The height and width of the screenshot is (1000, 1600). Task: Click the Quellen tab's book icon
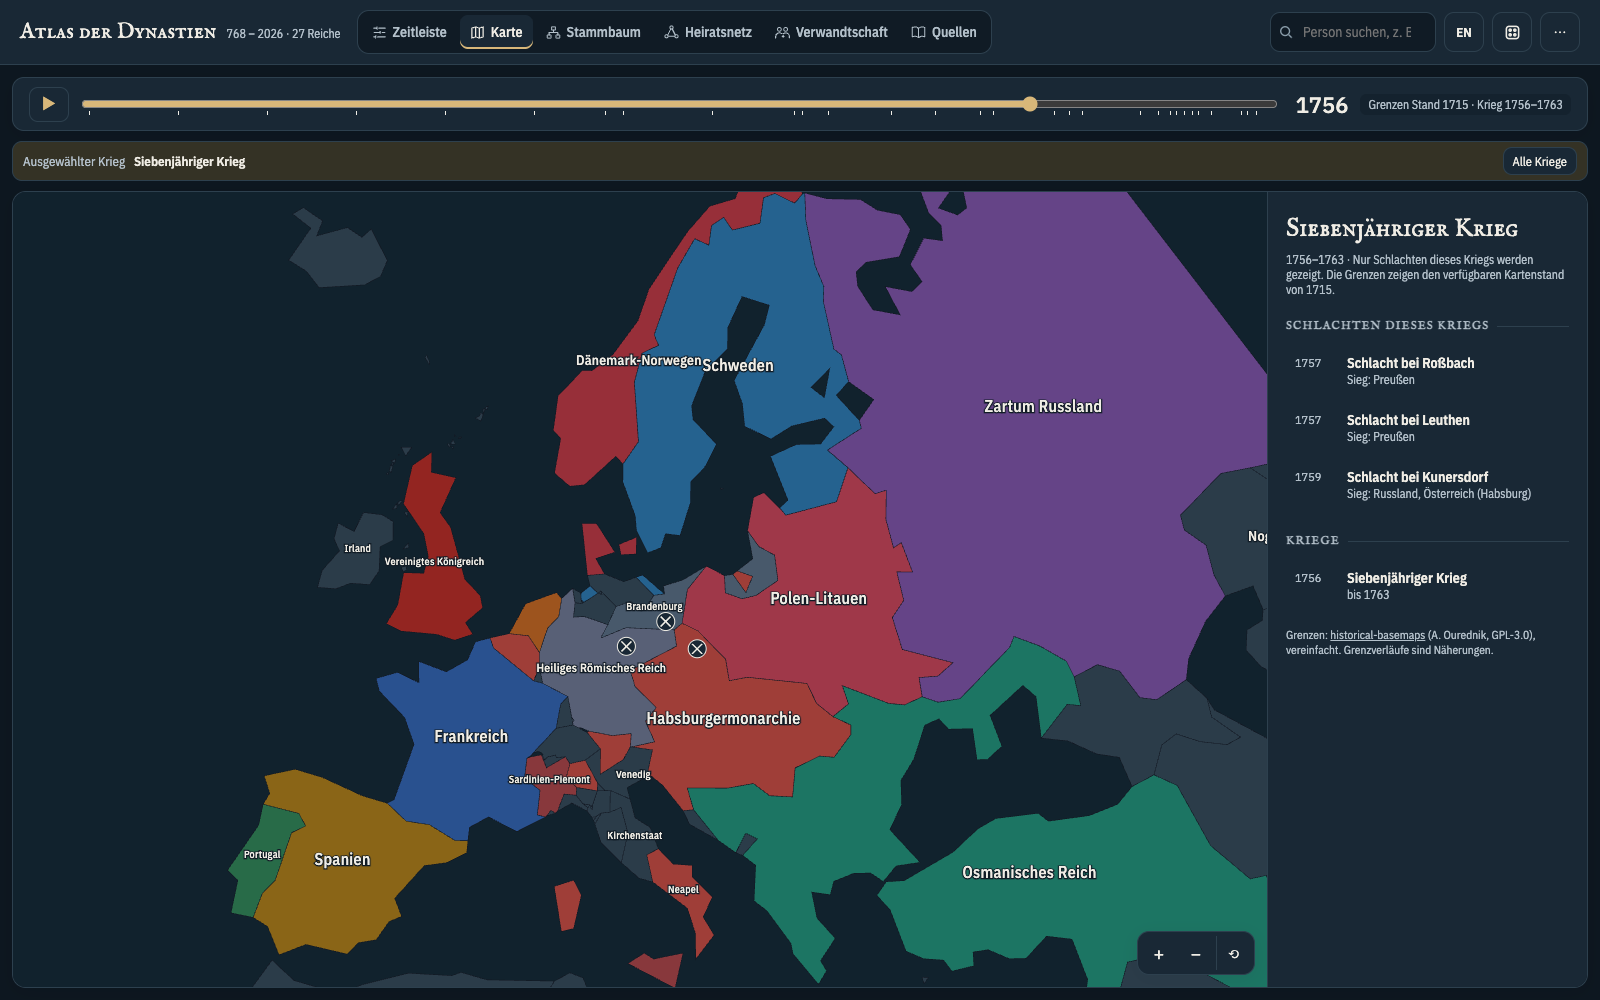pos(918,33)
